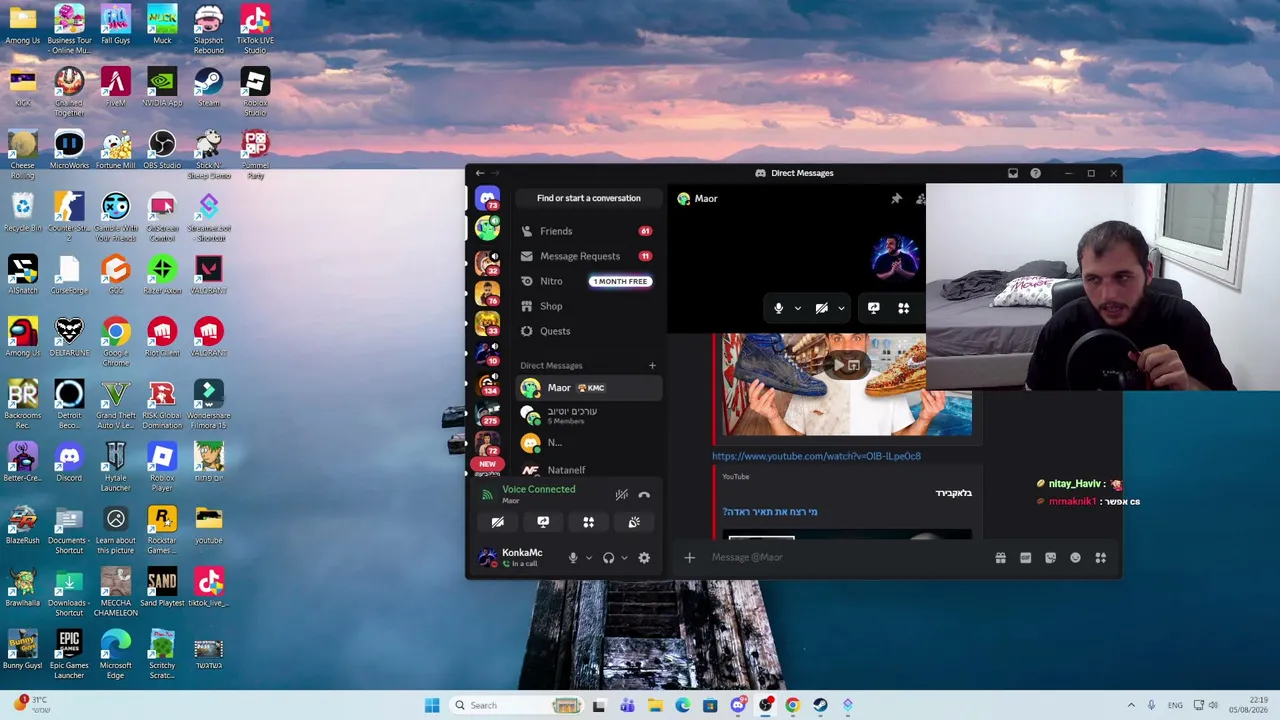Open the server with 134 notifications

pos(487,384)
